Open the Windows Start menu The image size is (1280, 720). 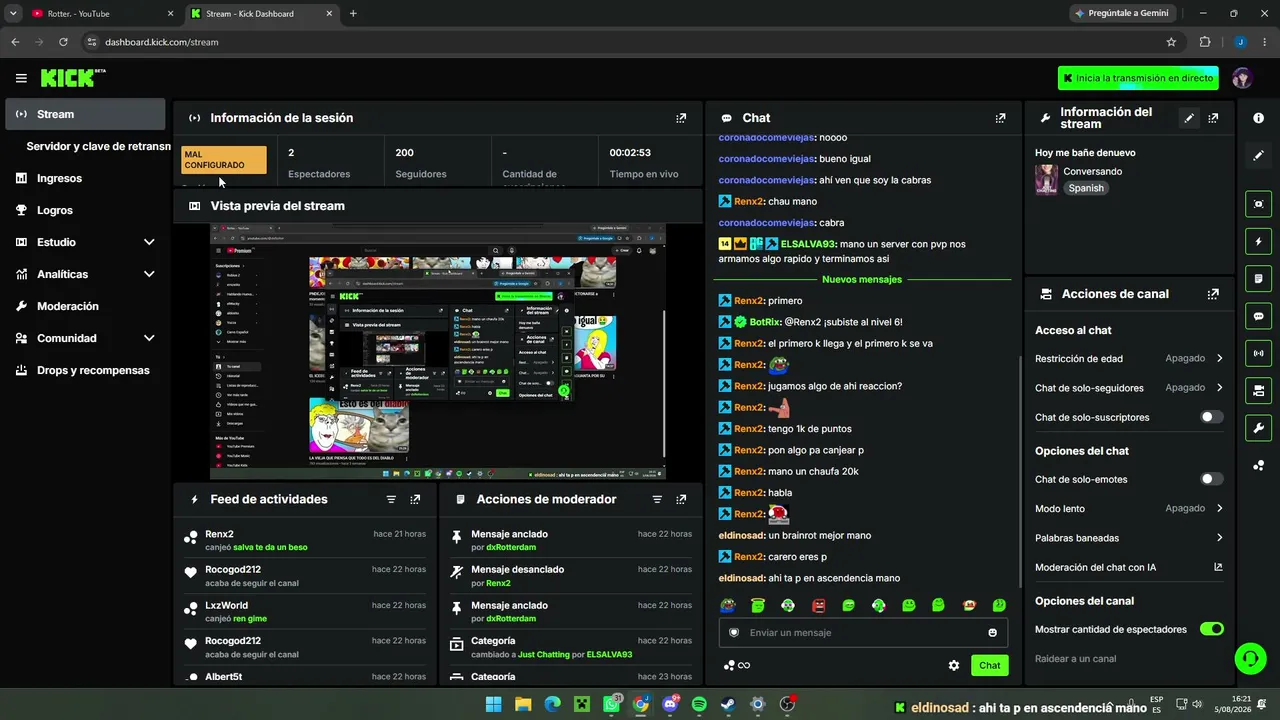click(x=494, y=704)
